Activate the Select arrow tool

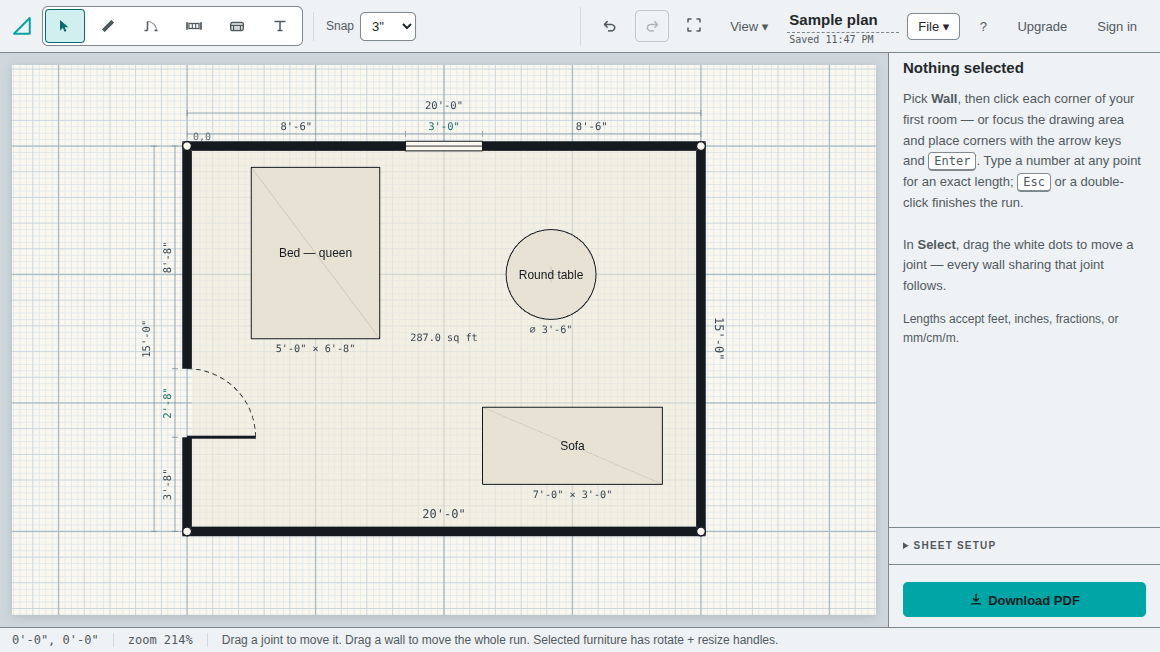pos(64,26)
